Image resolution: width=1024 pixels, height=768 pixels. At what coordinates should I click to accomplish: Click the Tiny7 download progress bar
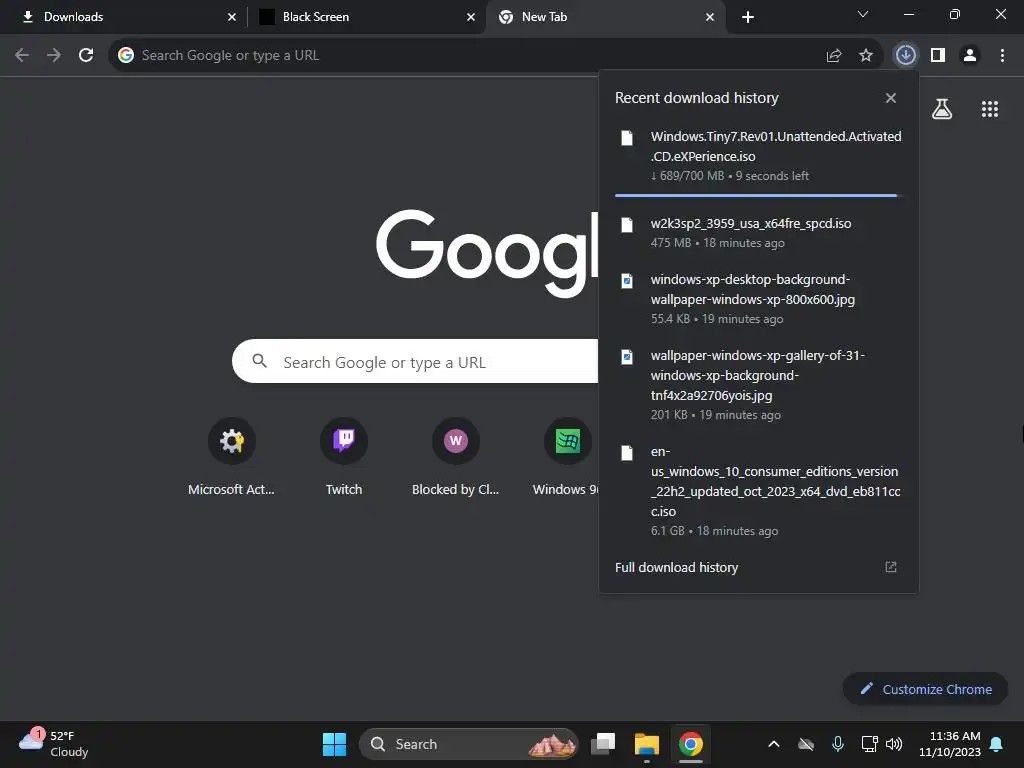(759, 195)
